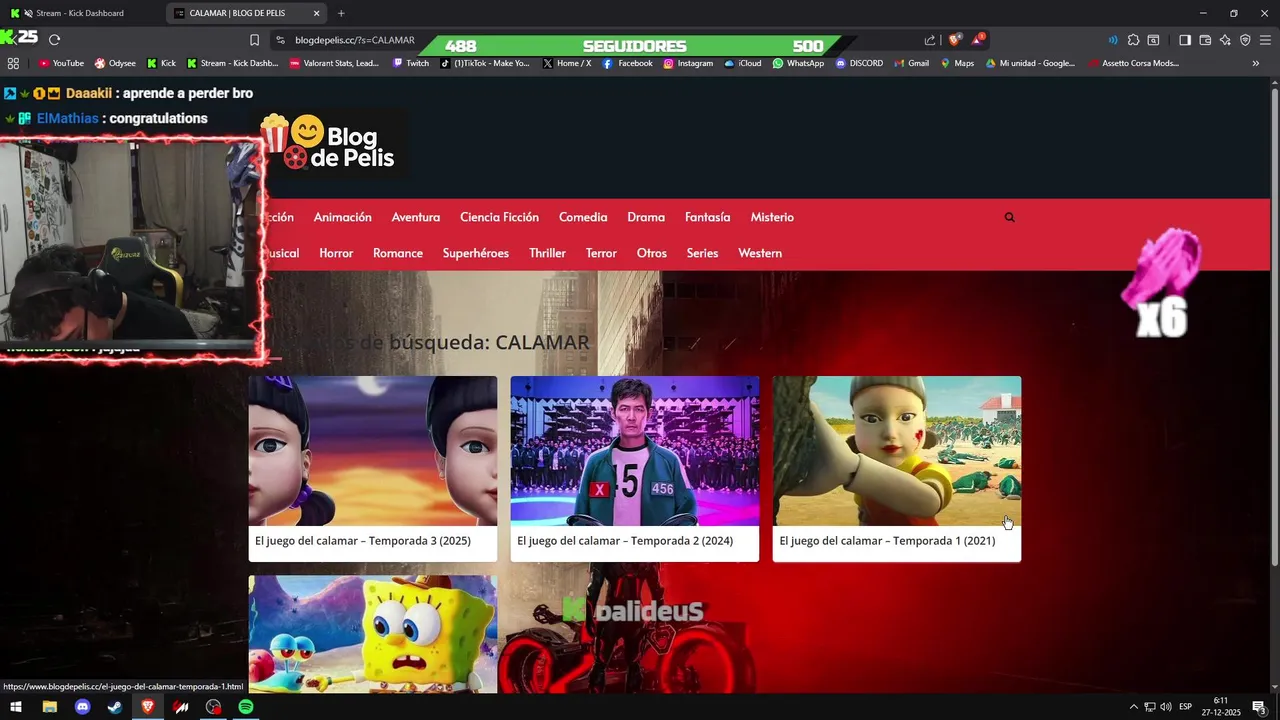Click the share page icon in address bar
This screenshot has width=1280, height=720.
(930, 40)
